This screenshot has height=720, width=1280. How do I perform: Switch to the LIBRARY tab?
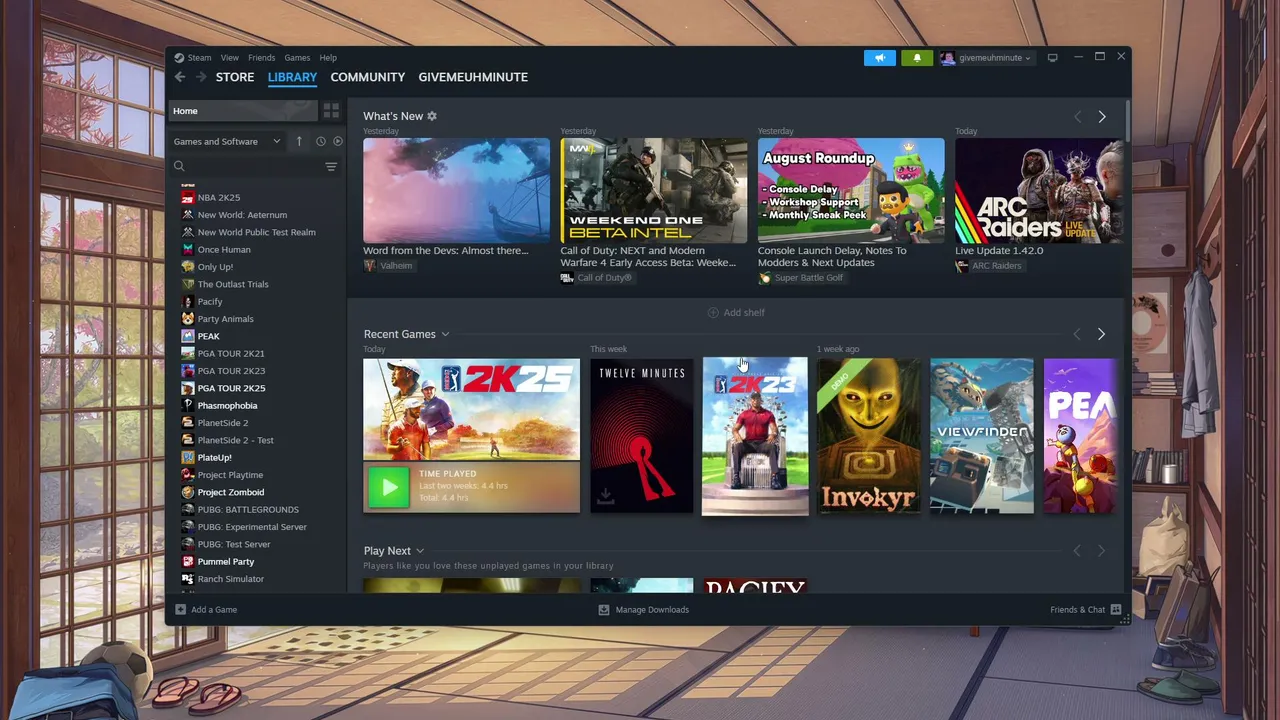(292, 77)
